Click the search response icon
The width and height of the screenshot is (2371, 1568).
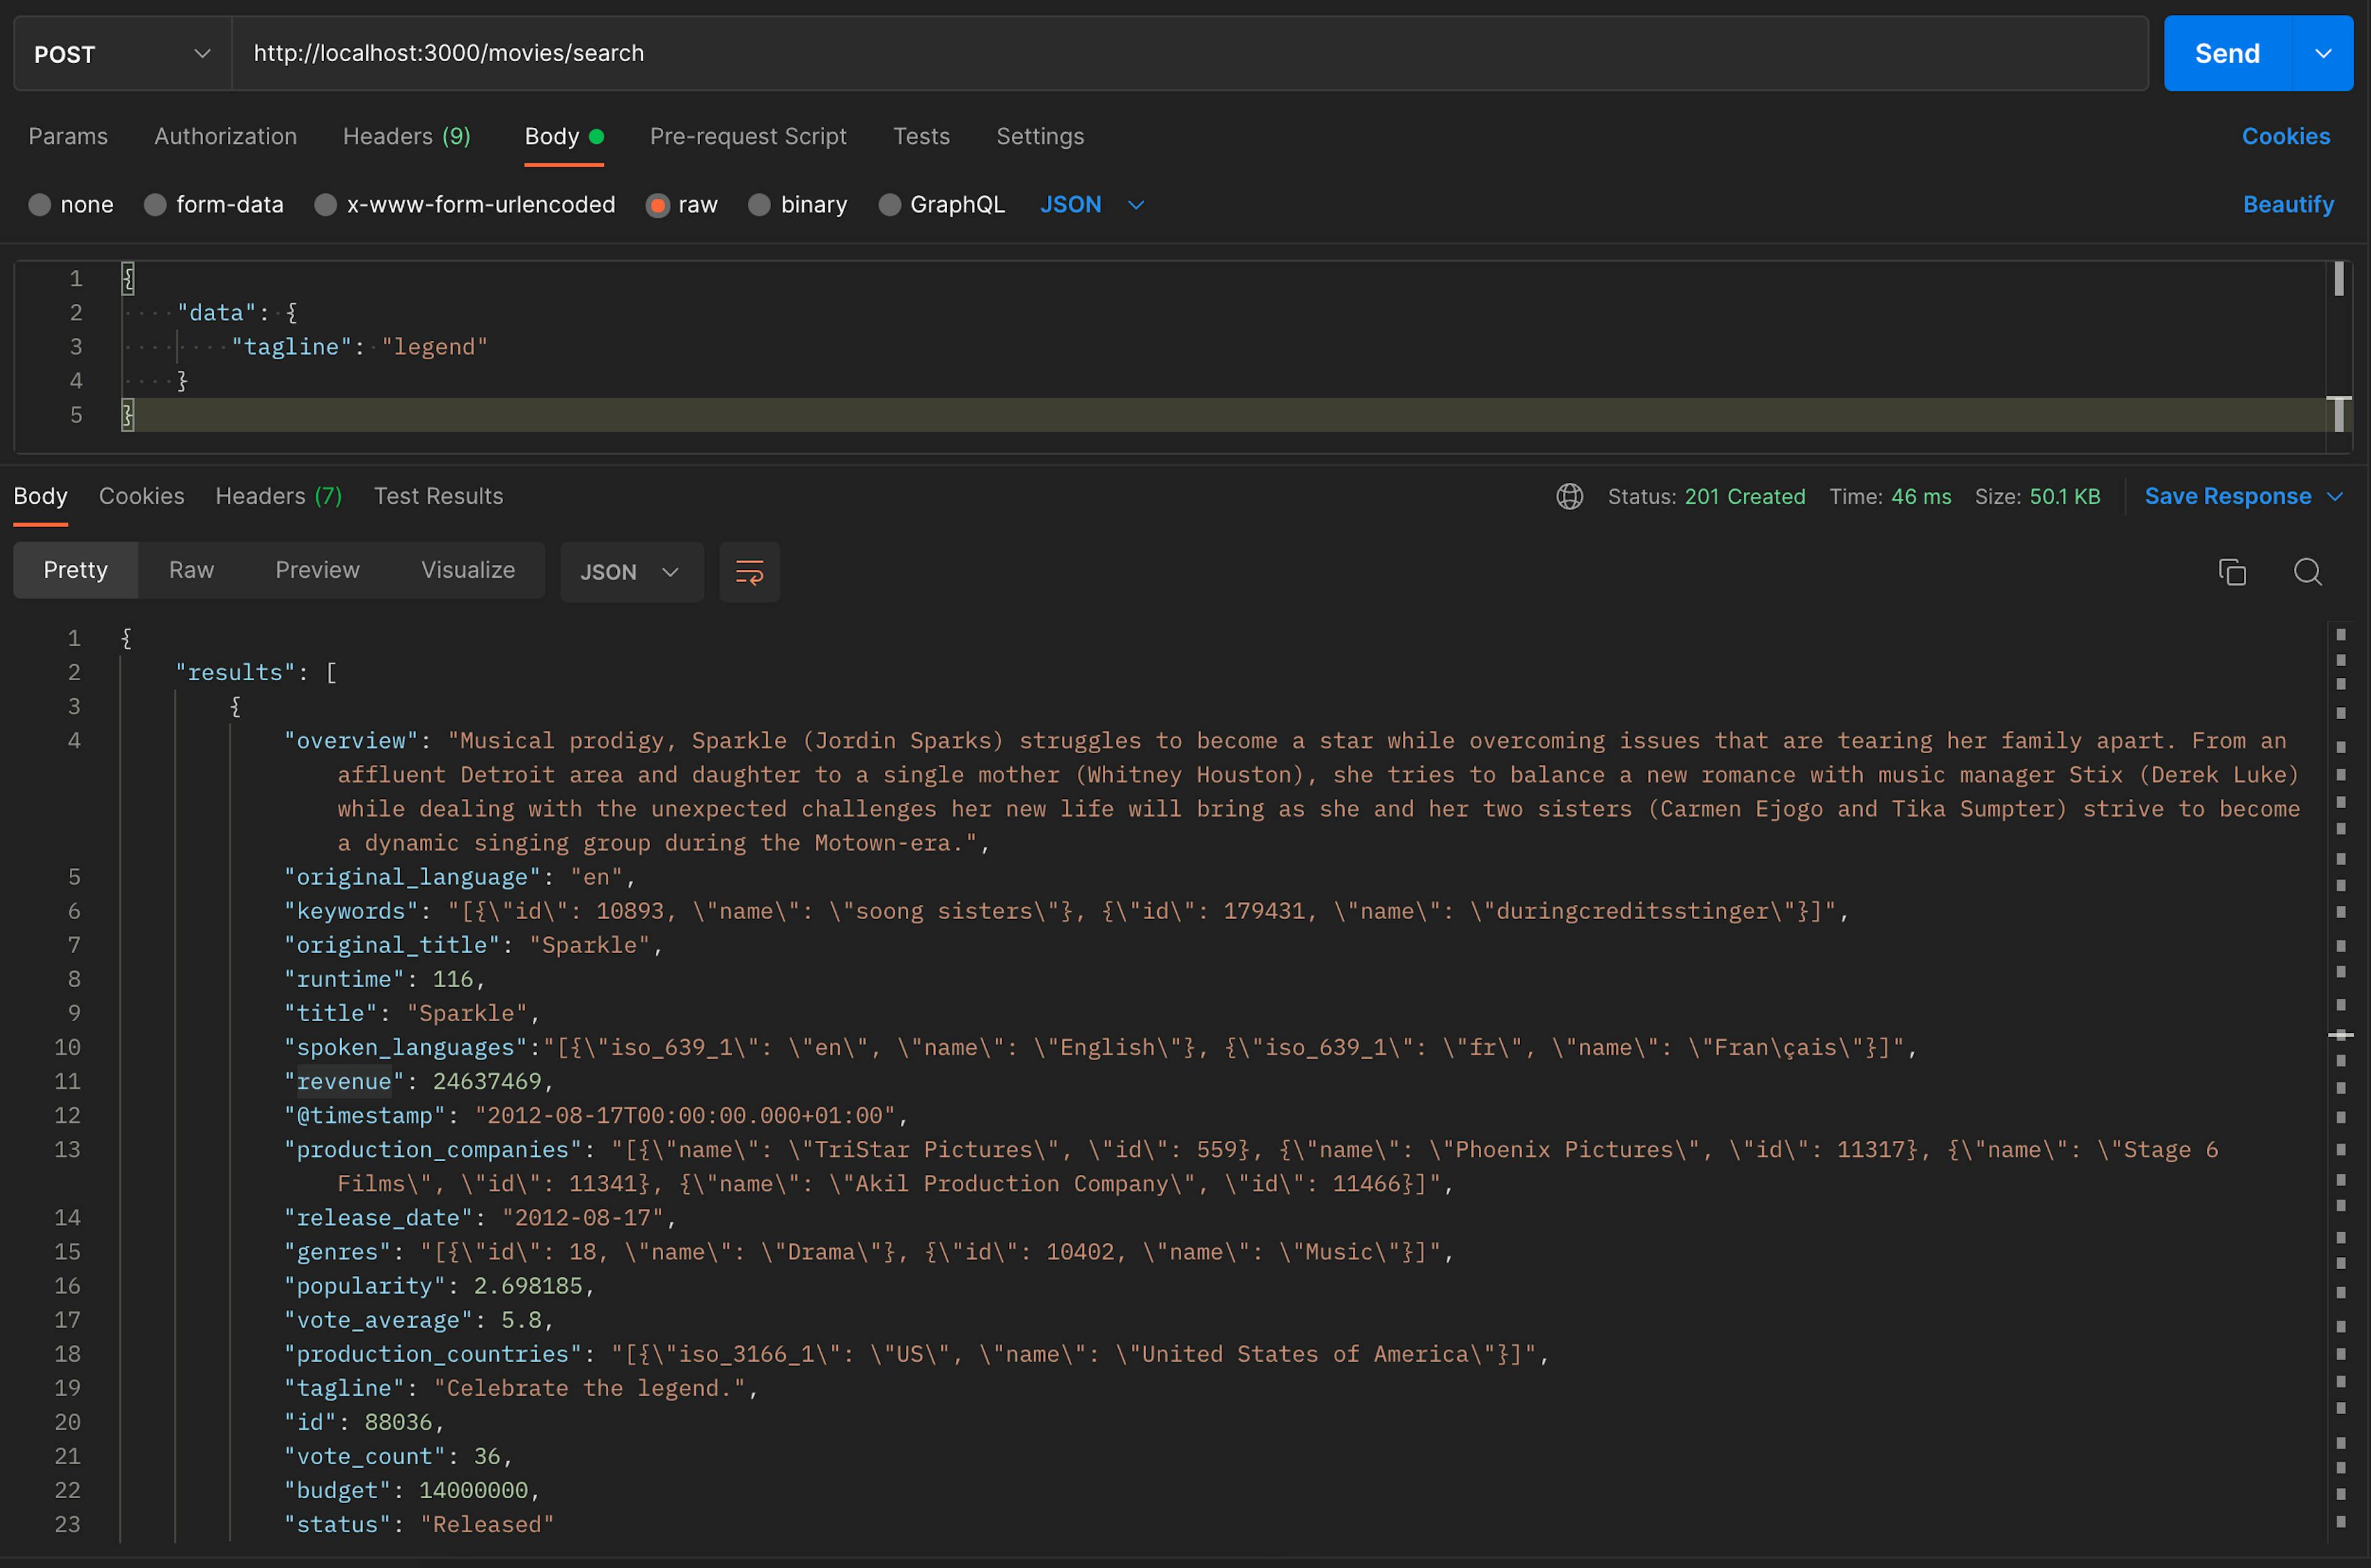pos(2307,572)
